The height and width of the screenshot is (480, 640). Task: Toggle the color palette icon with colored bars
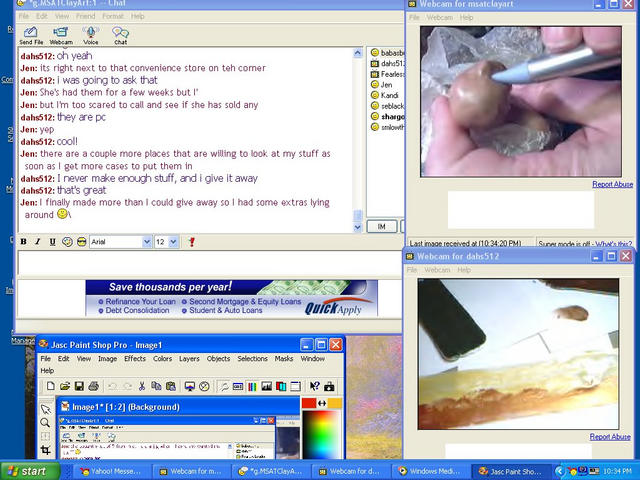pyautogui.click(x=252, y=386)
